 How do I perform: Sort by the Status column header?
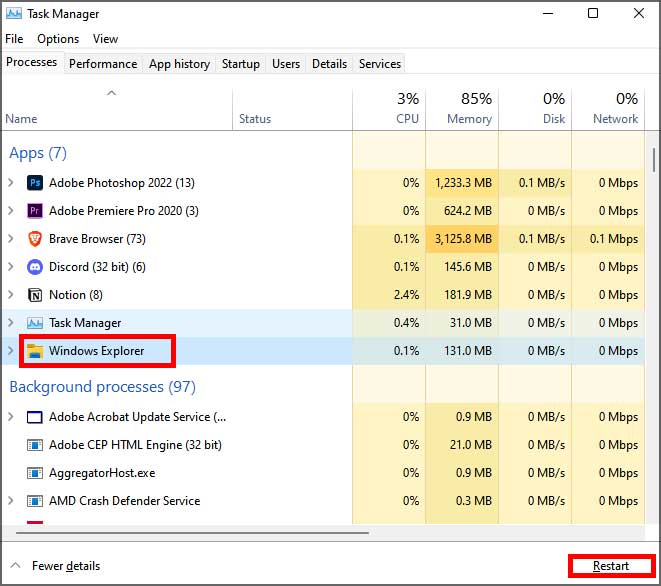[292, 109]
